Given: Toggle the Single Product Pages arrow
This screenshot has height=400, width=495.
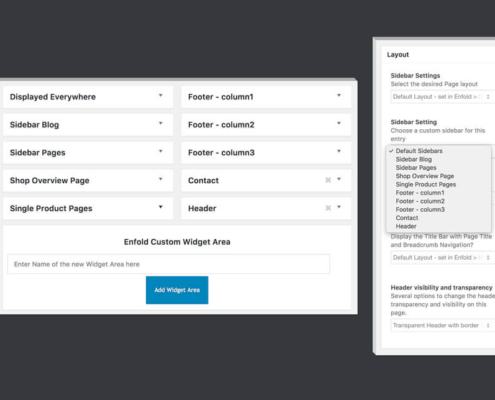Looking at the screenshot, I should pos(161,207).
